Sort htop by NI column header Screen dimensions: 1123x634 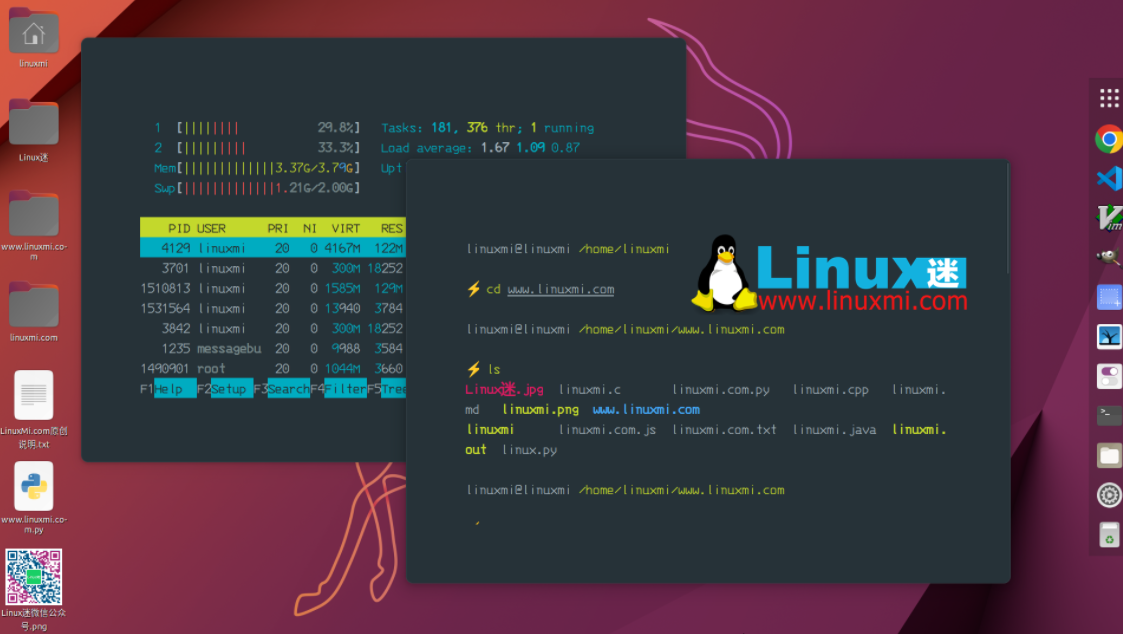309,229
